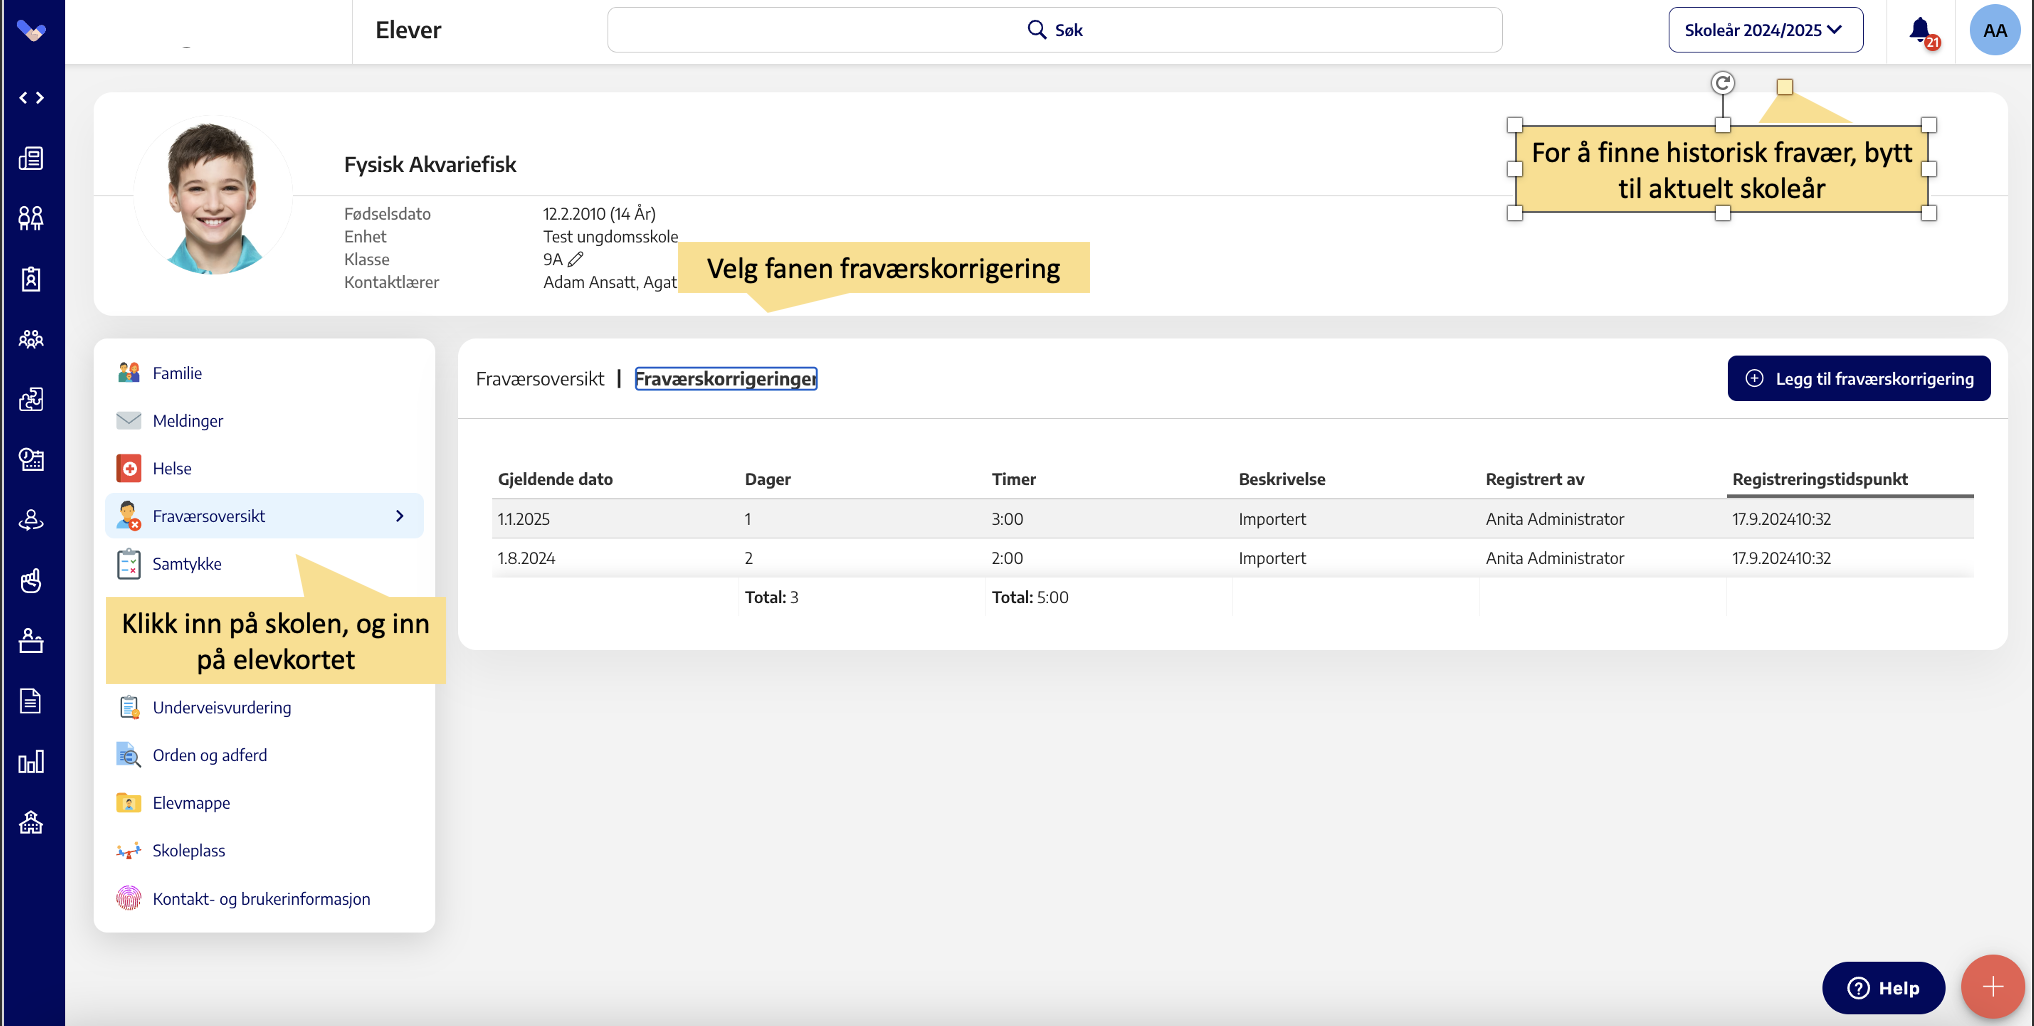Click the notification bell icon
Image resolution: width=2034 pixels, height=1026 pixels.
(1919, 30)
